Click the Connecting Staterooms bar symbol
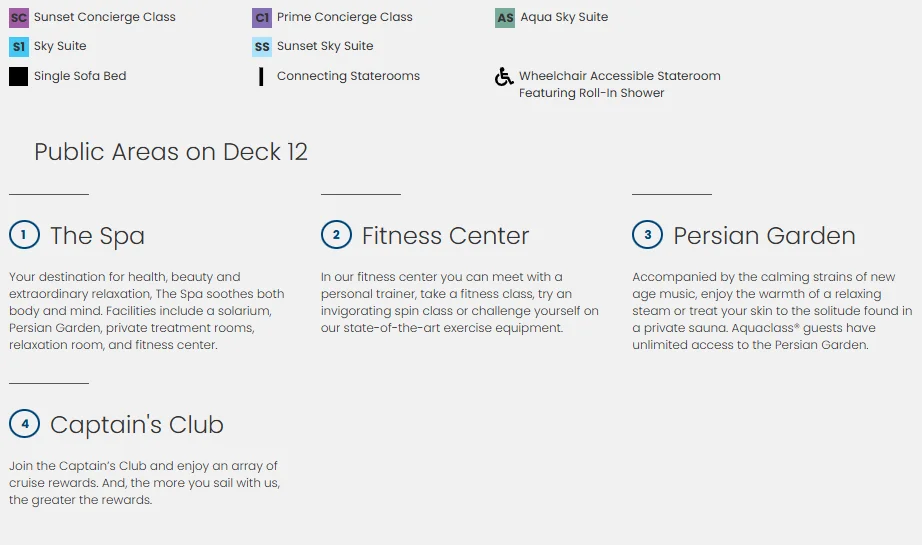This screenshot has width=922, height=545. (x=261, y=76)
